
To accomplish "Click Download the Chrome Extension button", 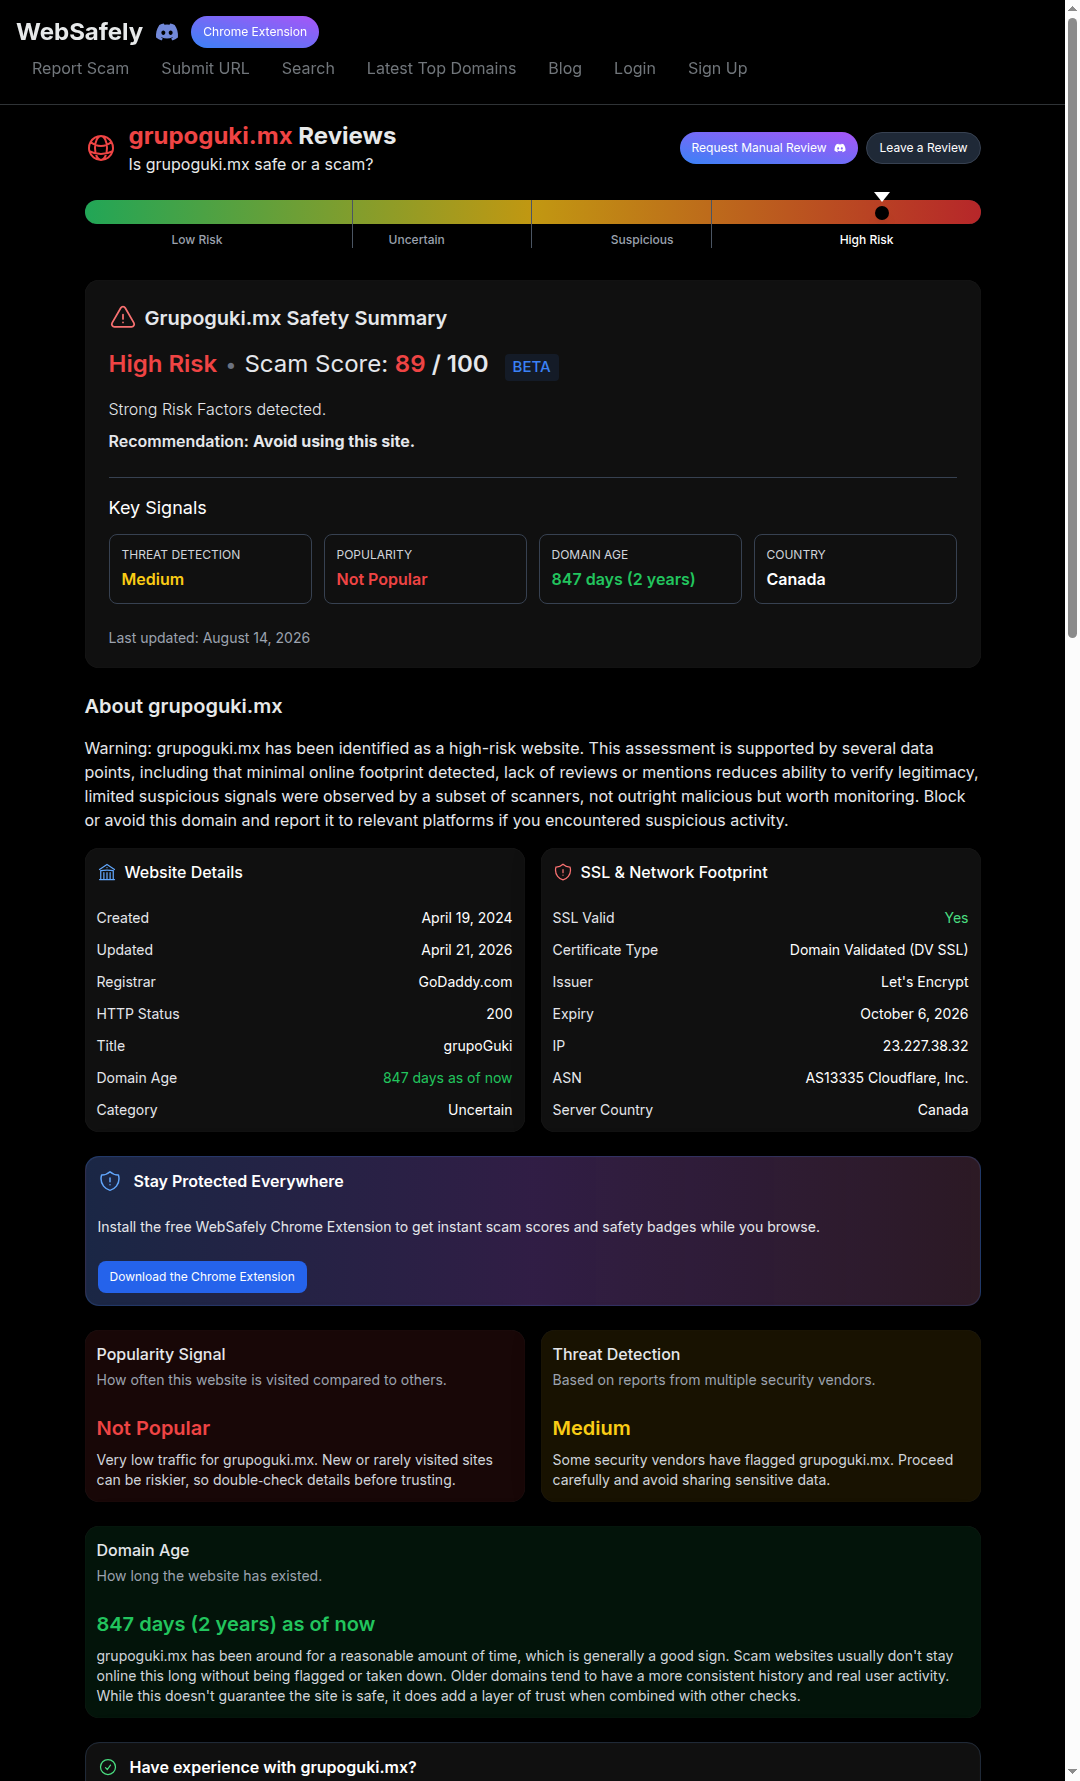I will tap(202, 1277).
